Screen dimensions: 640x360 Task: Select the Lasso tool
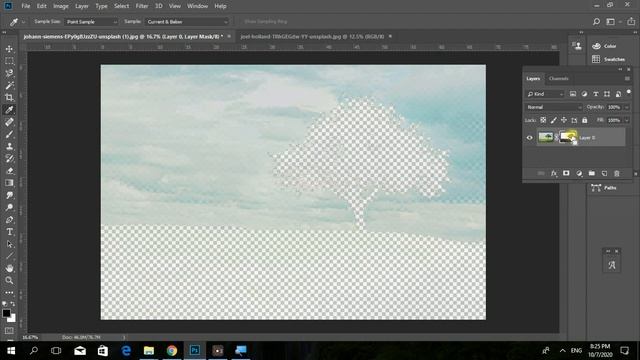[x=9, y=73]
